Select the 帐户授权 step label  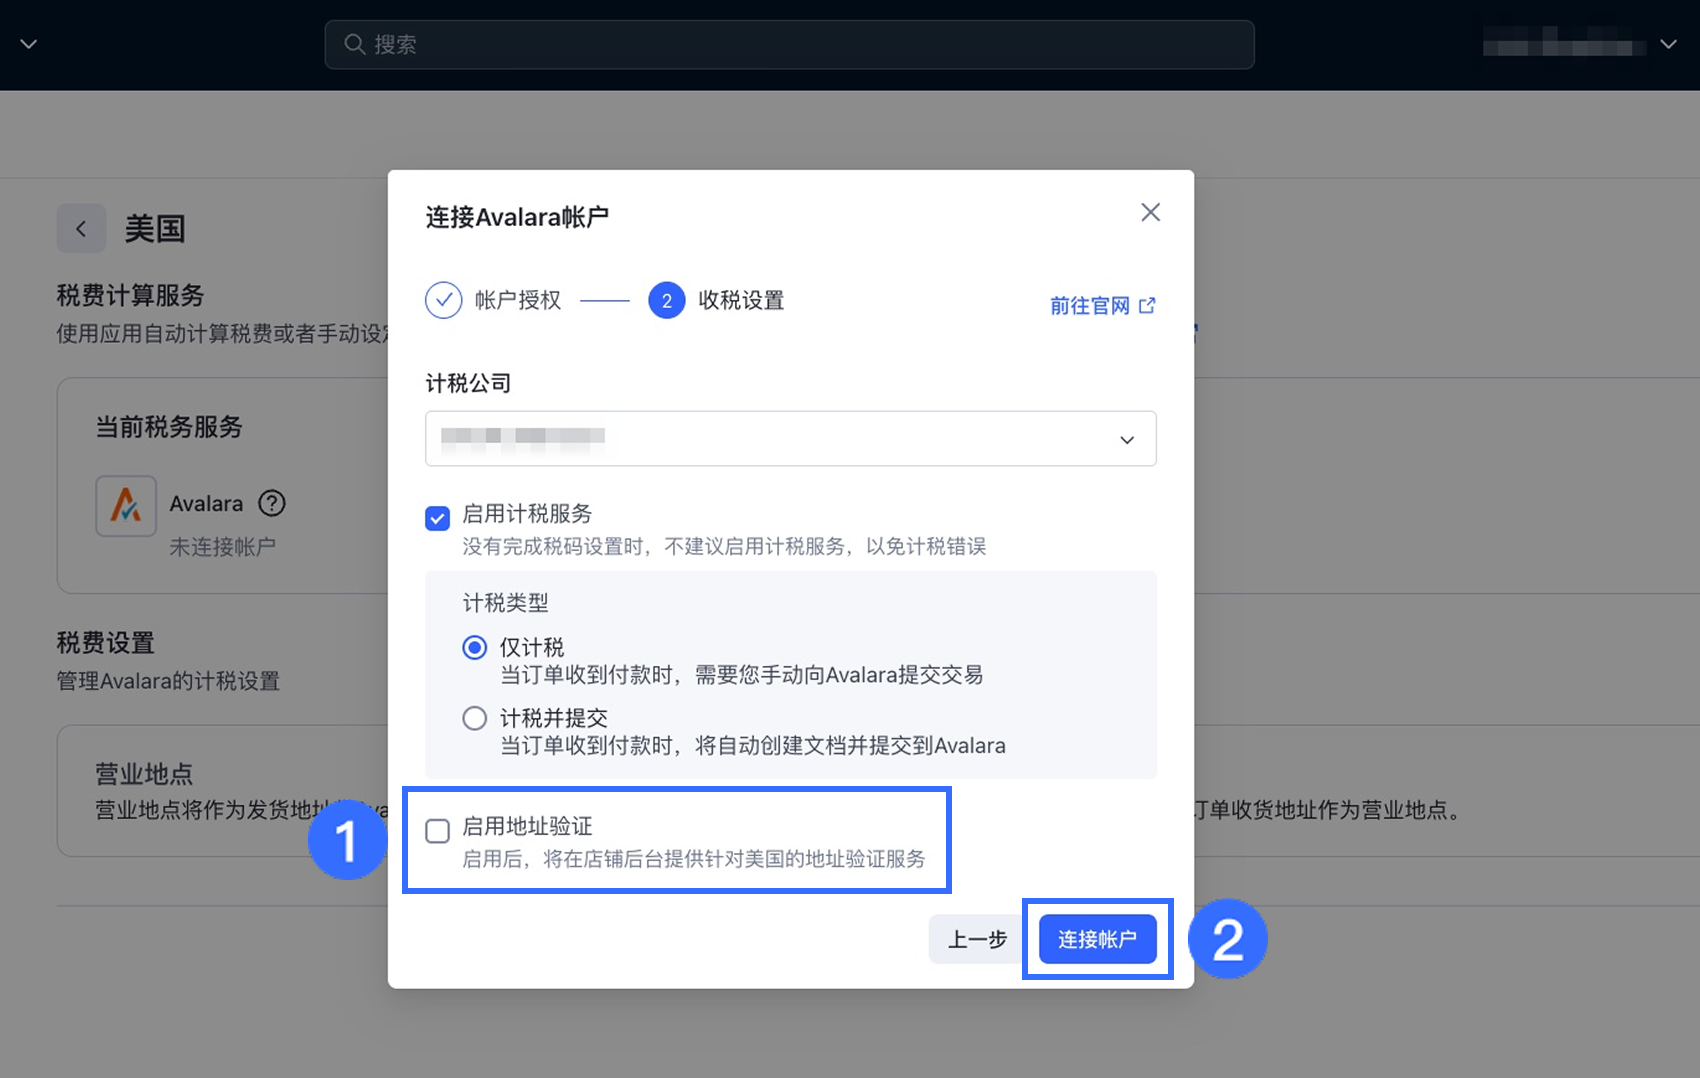[519, 299]
